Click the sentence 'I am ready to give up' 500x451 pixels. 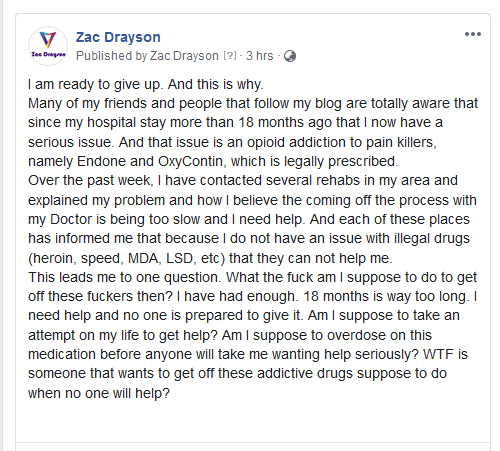[95, 84]
